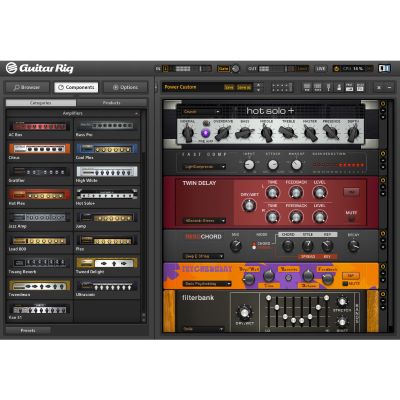Enable LIVE view mode

point(320,69)
